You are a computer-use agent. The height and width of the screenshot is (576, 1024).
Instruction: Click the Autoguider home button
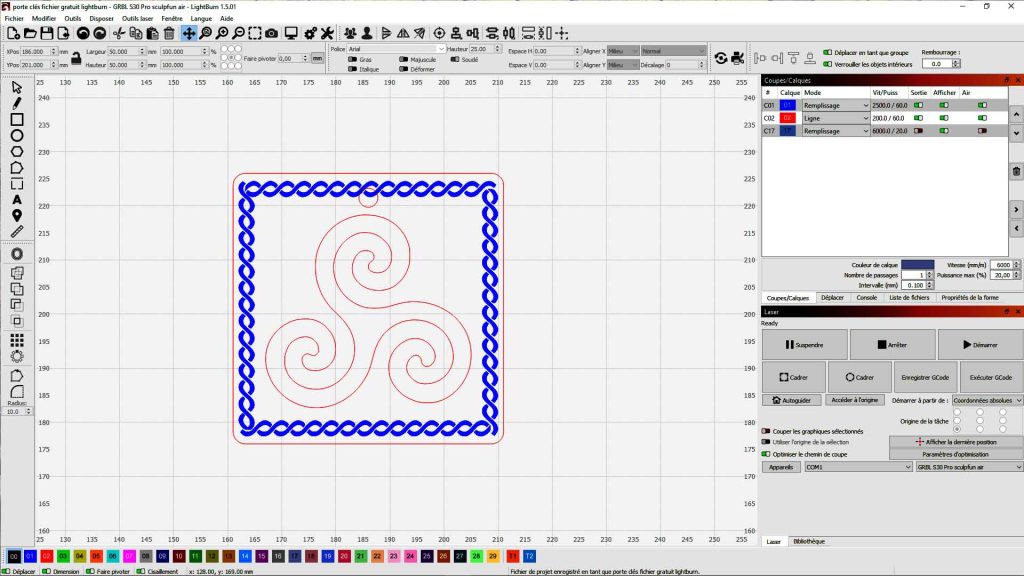click(x=792, y=400)
